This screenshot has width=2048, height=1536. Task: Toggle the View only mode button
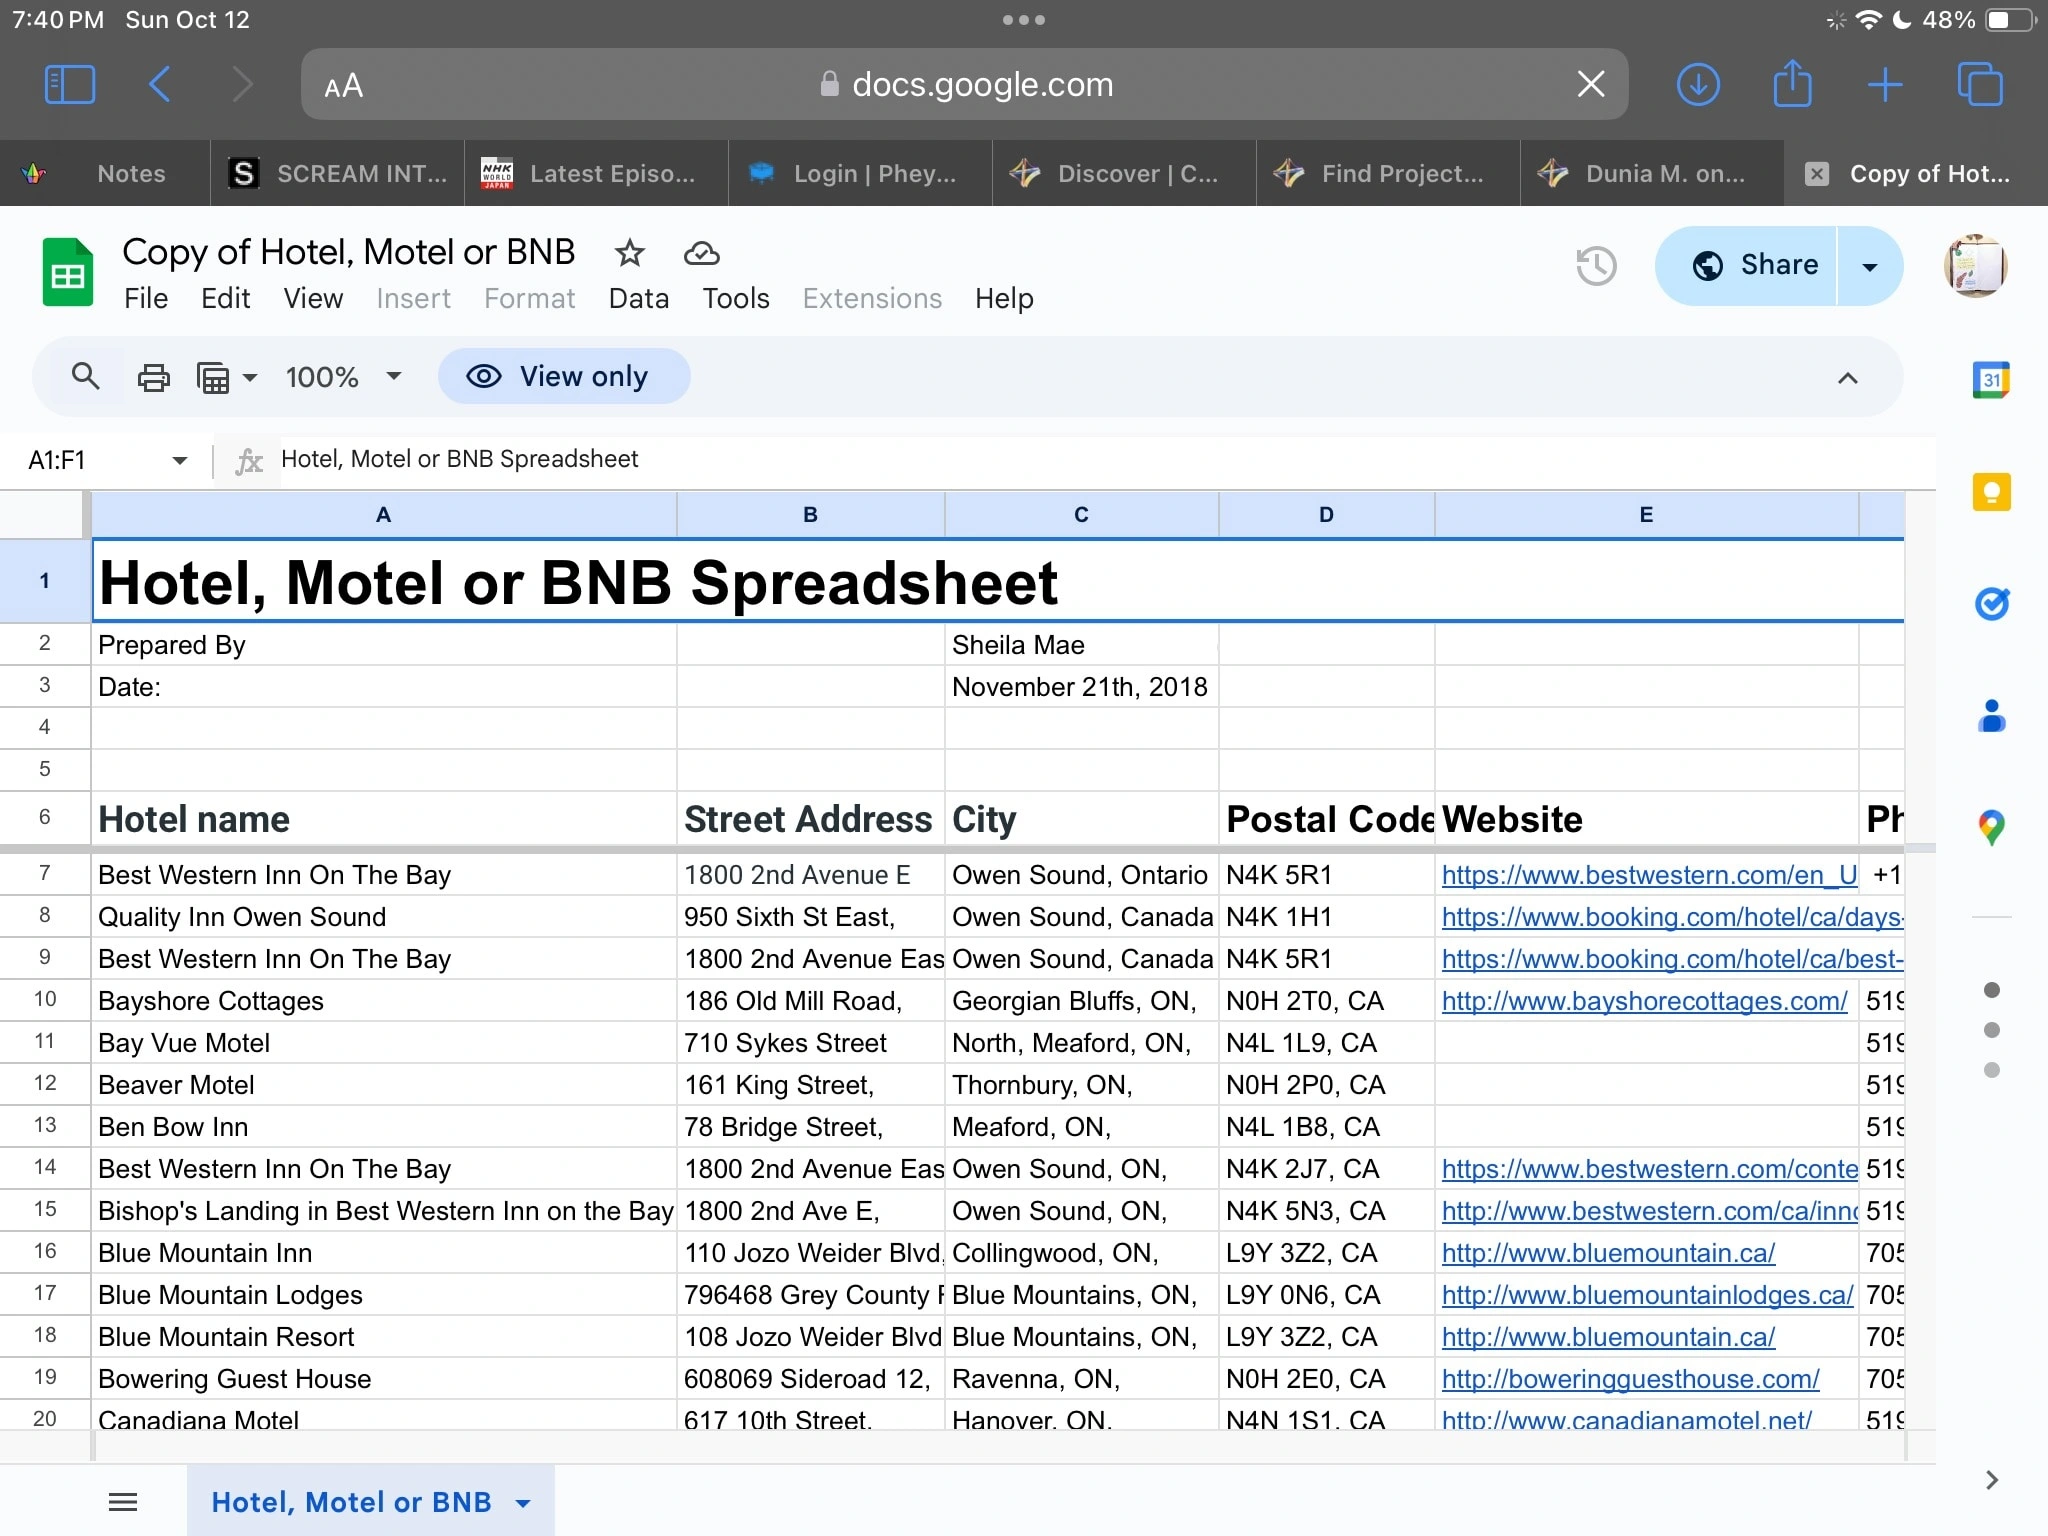tap(564, 377)
